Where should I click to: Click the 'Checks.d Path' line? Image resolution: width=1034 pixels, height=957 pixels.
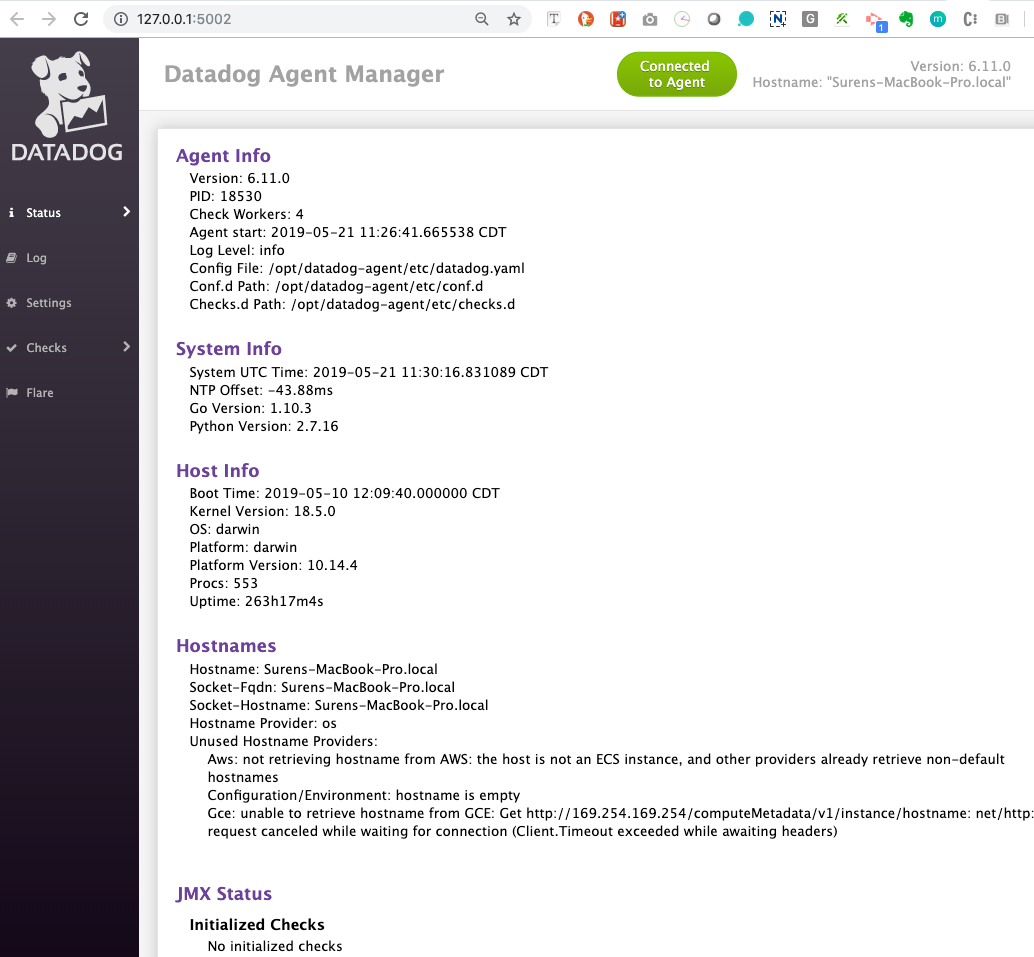(352, 304)
